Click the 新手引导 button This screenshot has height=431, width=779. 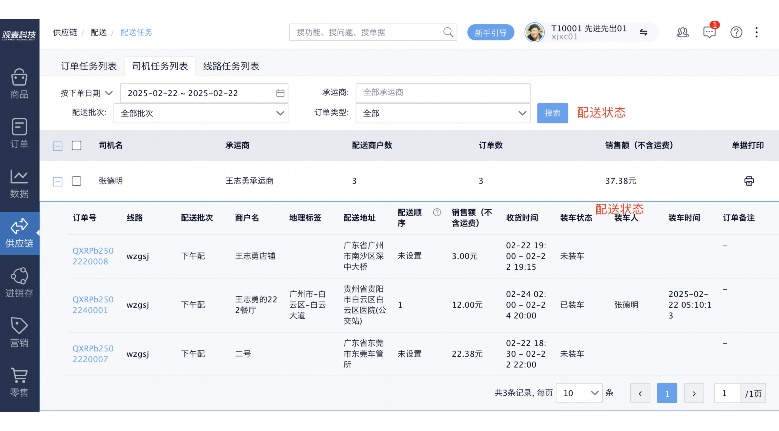(x=490, y=32)
